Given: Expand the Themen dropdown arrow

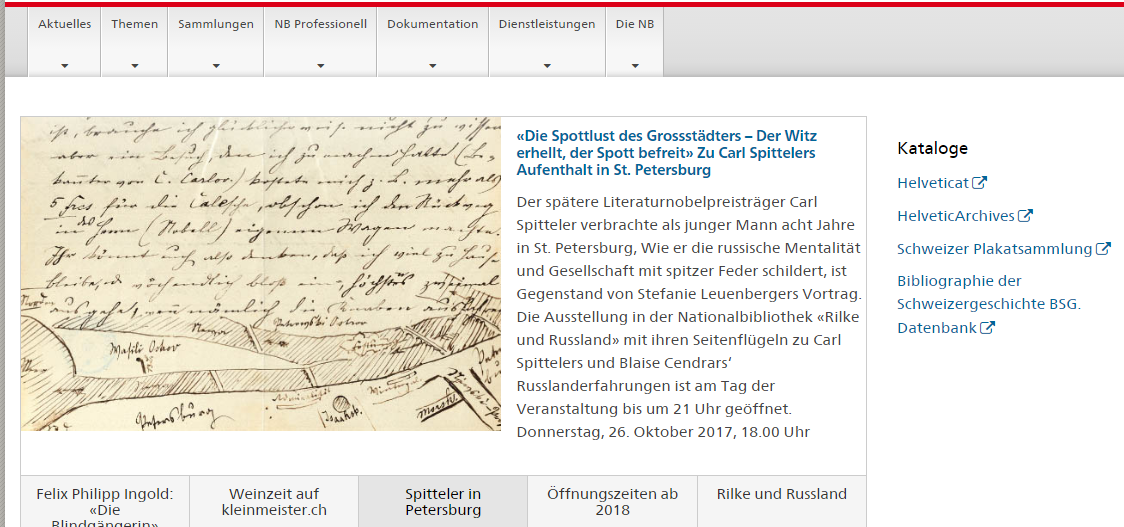Looking at the screenshot, I should pos(134,66).
